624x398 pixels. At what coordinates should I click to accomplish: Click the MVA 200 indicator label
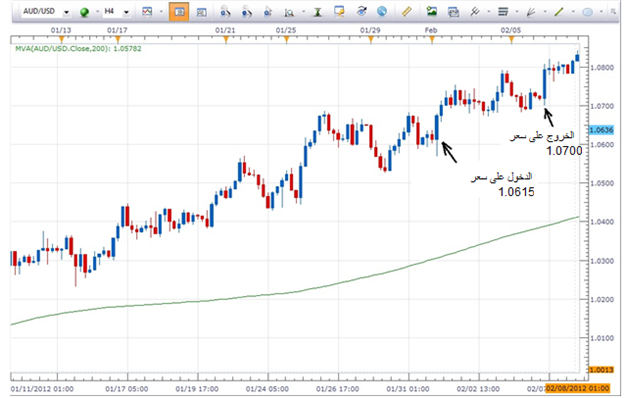click(78, 49)
